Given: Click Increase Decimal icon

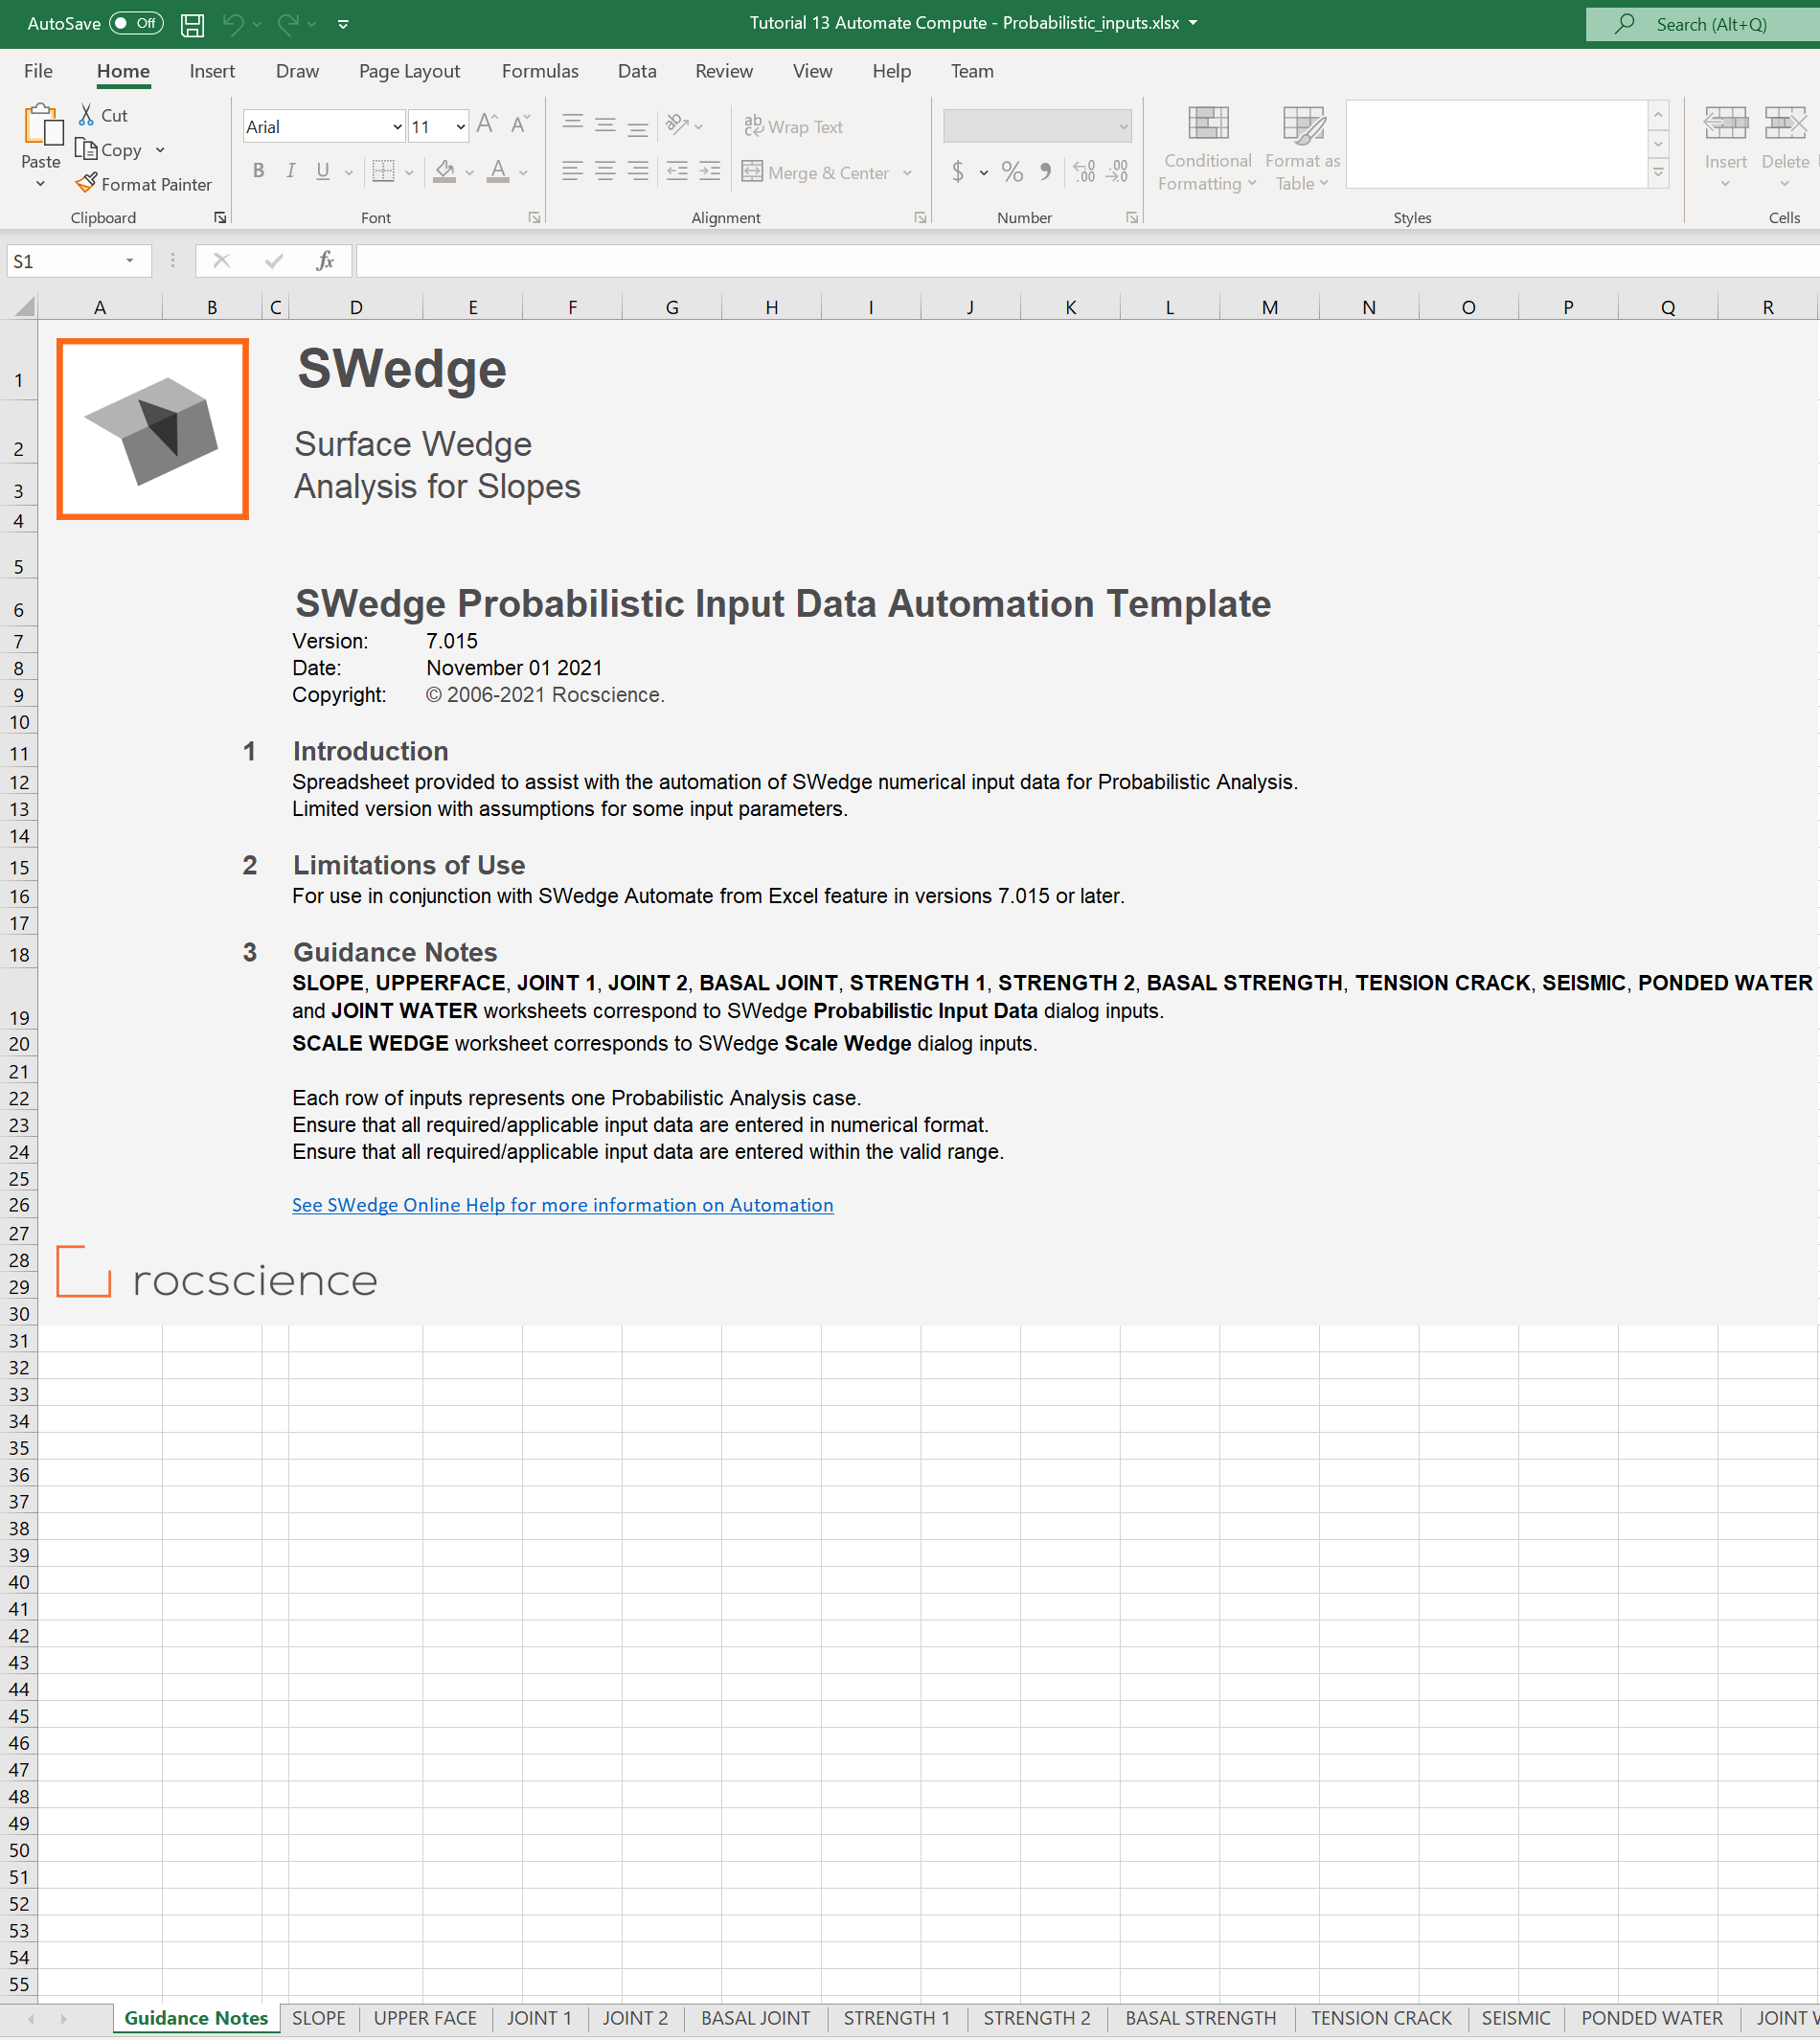Looking at the screenshot, I should [x=1084, y=171].
